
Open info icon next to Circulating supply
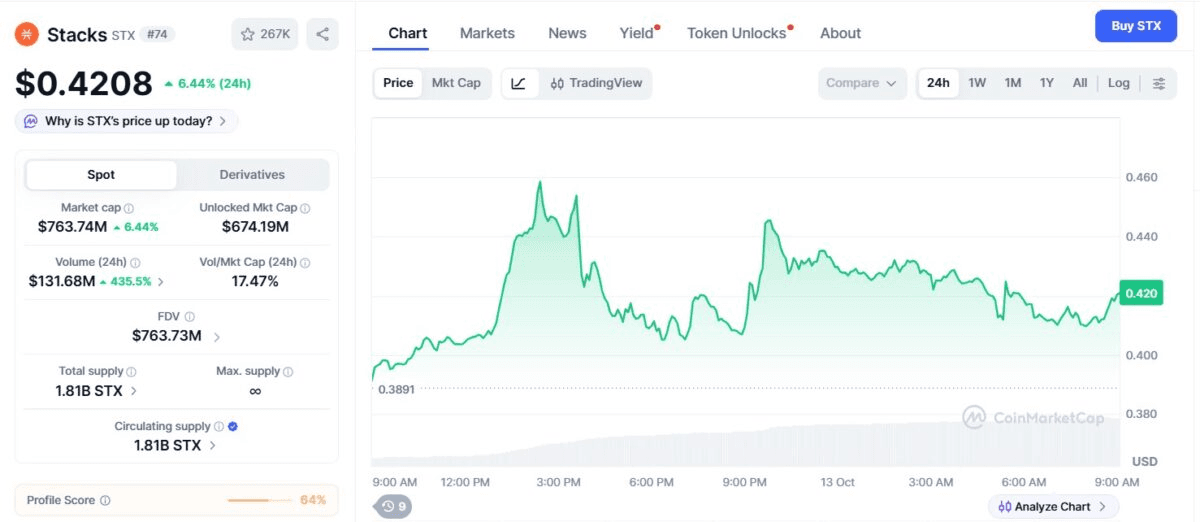219,426
